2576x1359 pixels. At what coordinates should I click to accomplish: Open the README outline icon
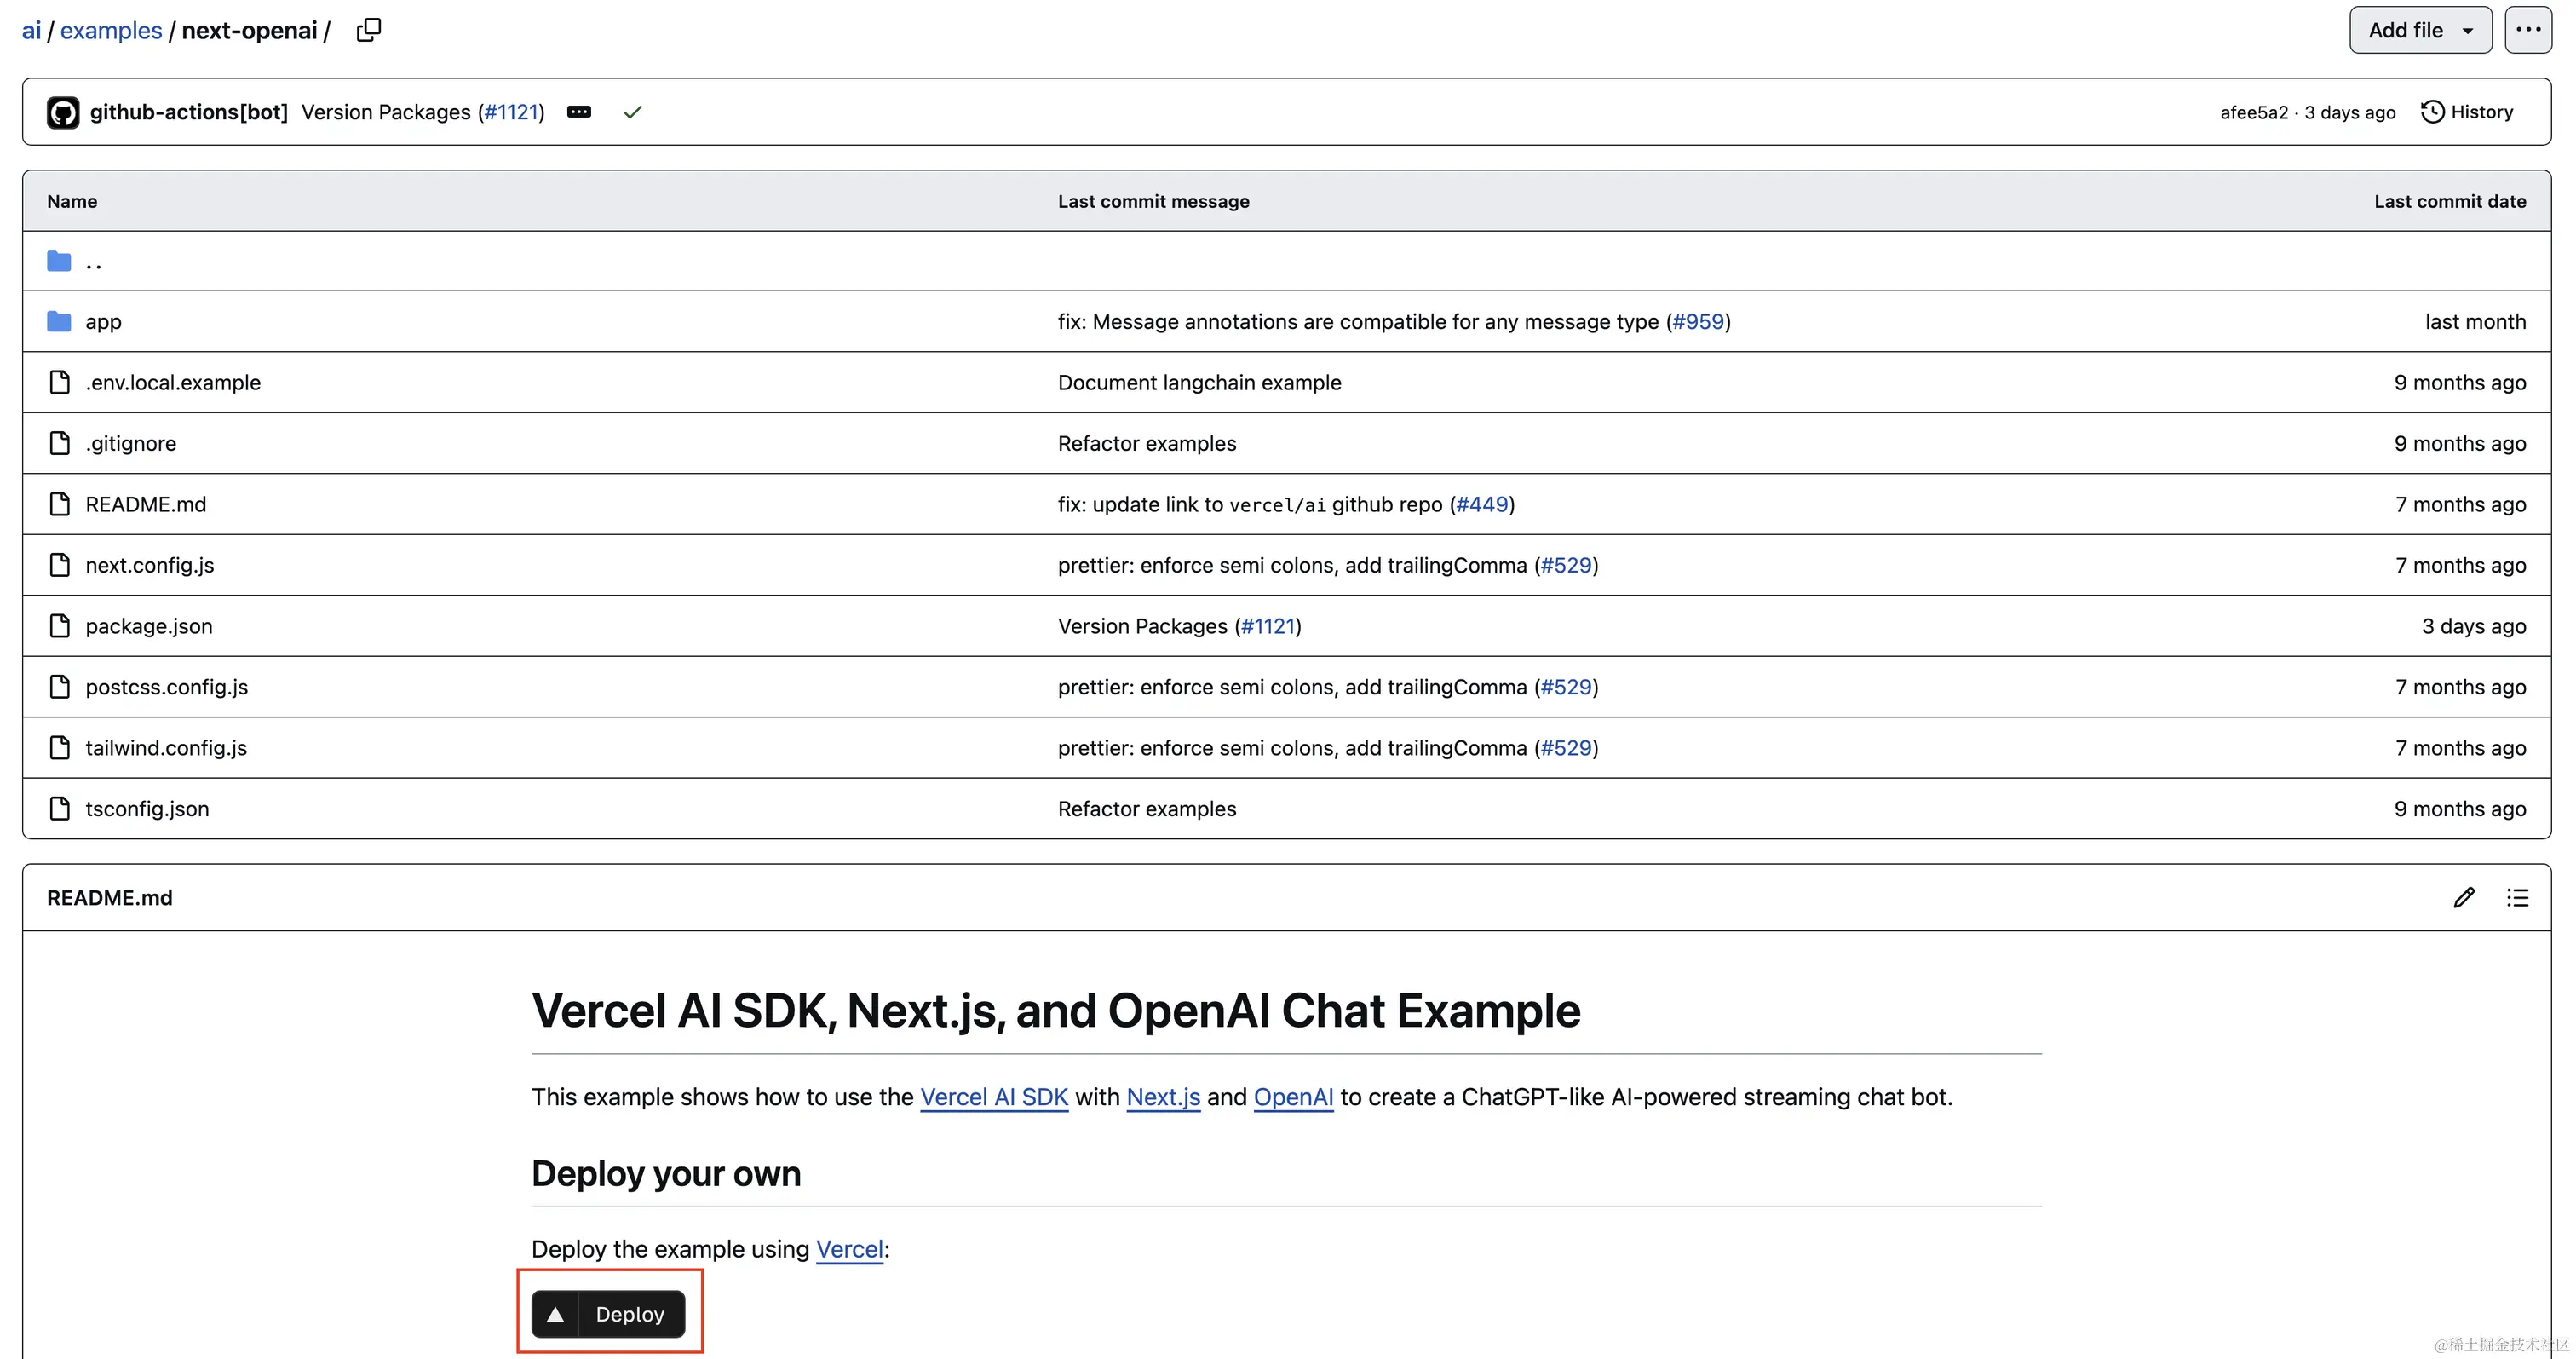pos(2518,897)
